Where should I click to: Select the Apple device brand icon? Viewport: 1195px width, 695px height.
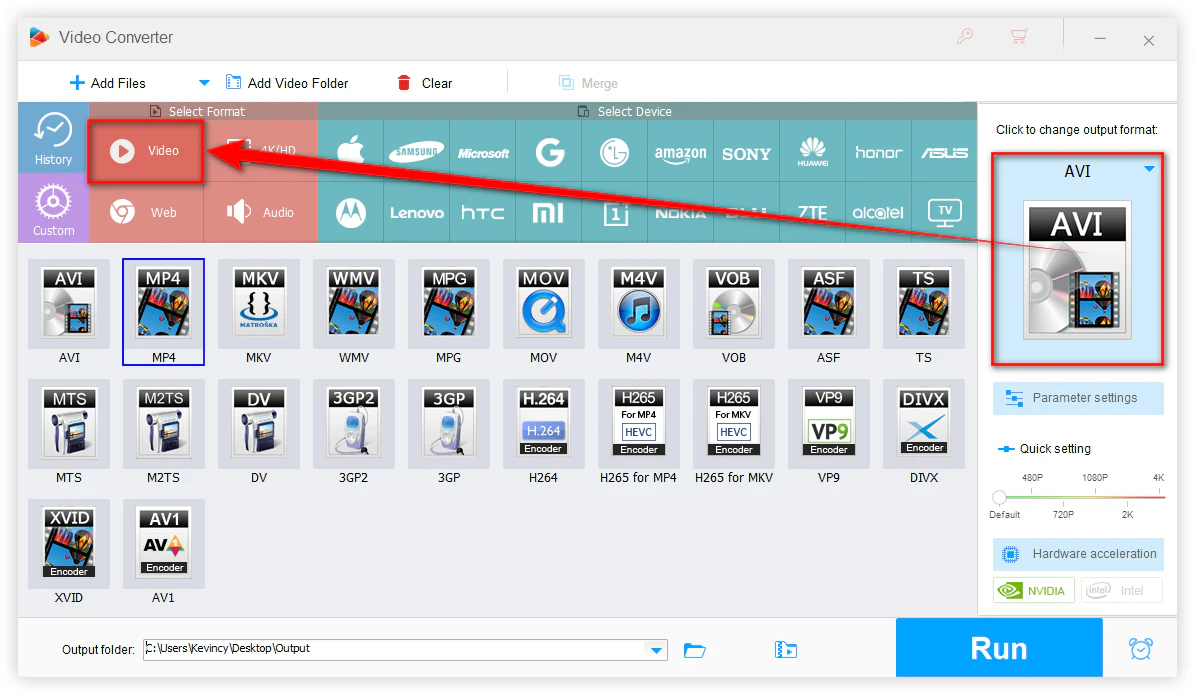pyautogui.click(x=350, y=152)
